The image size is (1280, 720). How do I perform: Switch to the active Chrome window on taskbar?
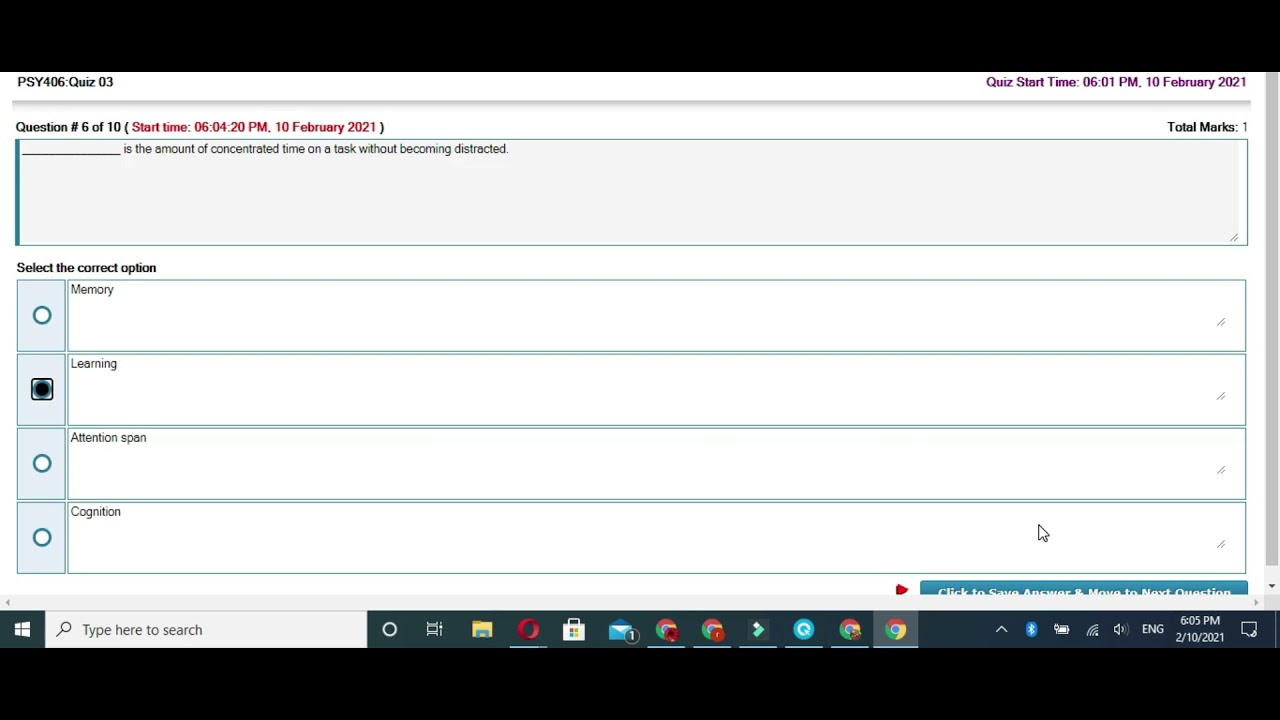point(896,630)
